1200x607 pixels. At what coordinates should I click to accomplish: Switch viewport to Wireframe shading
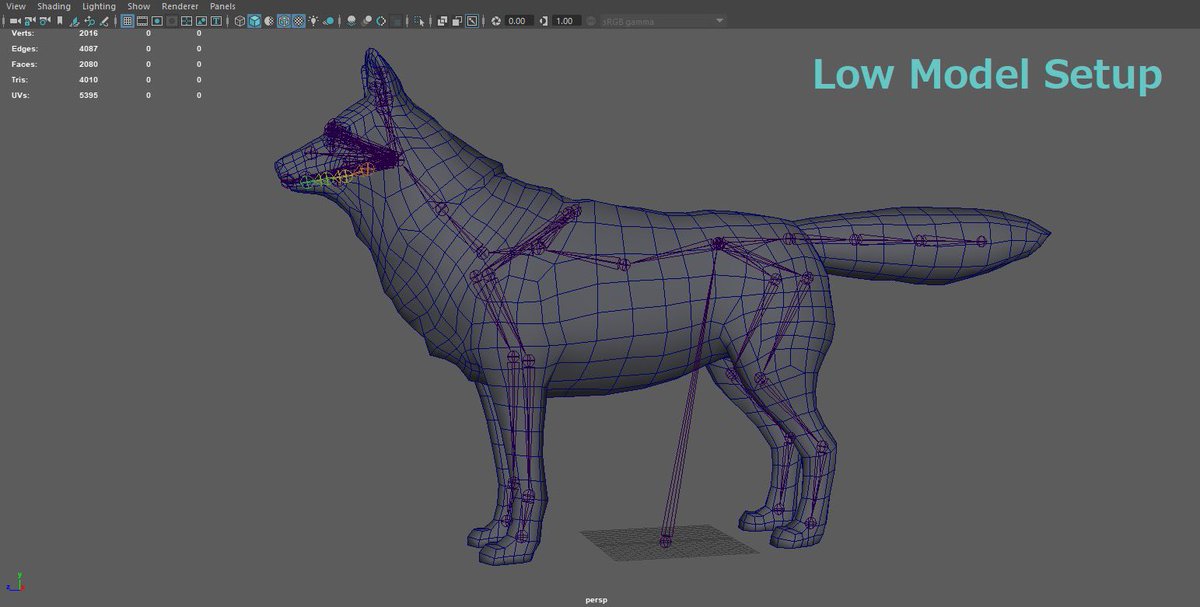[240, 21]
